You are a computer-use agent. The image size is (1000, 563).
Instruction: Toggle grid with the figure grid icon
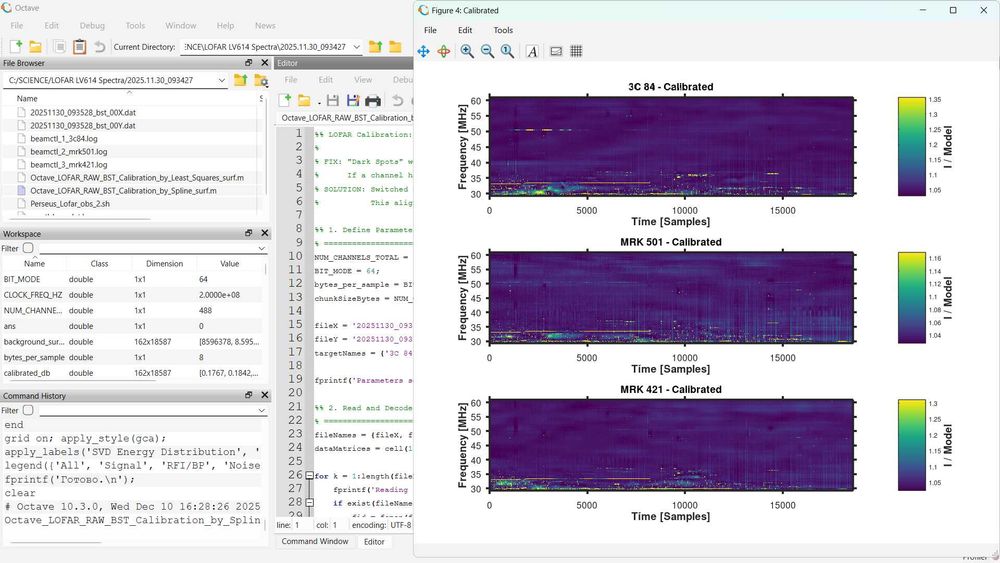tap(576, 51)
